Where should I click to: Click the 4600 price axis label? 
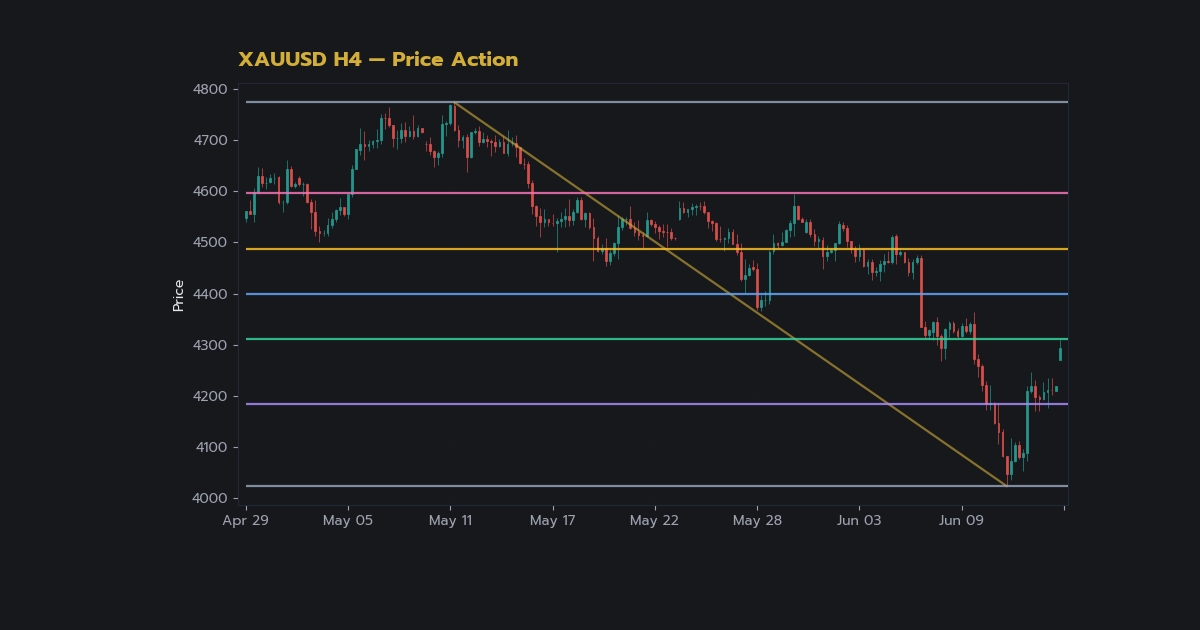[210, 191]
